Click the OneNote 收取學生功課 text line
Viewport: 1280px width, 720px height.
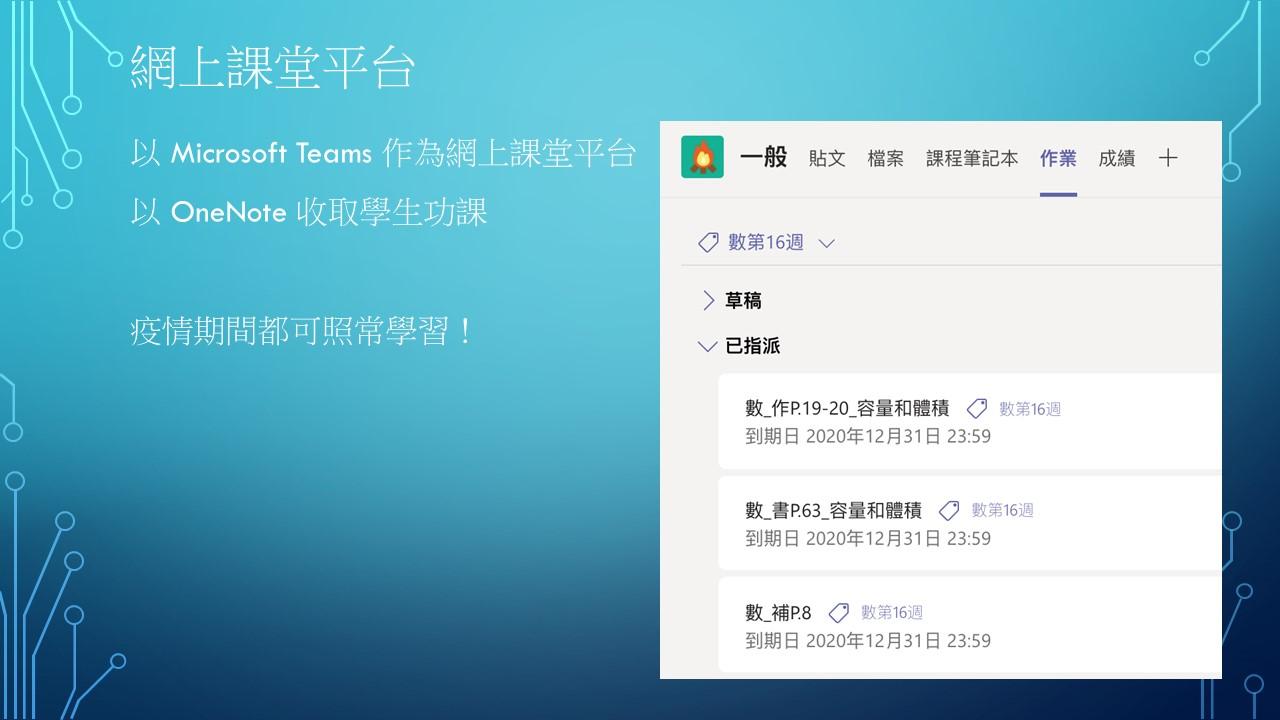(309, 212)
